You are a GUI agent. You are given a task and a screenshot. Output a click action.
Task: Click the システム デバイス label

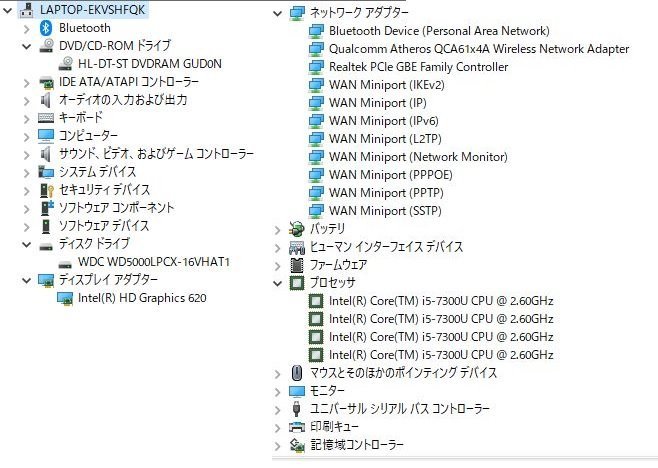tap(97, 172)
